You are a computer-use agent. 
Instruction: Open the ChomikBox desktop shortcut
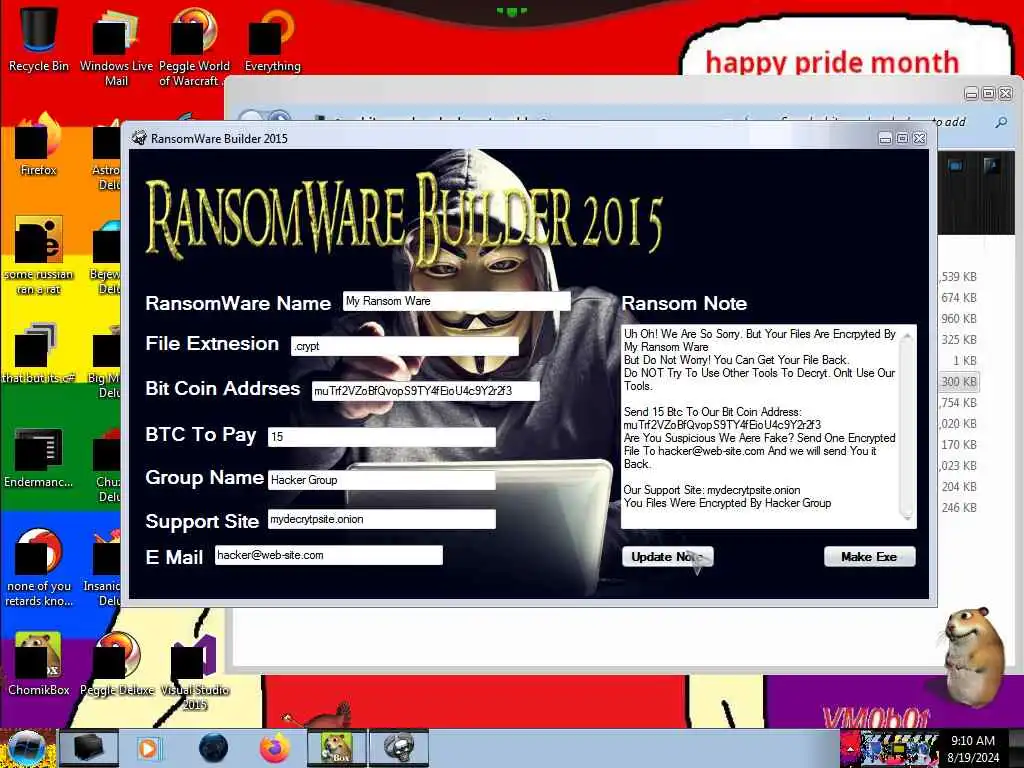39,665
